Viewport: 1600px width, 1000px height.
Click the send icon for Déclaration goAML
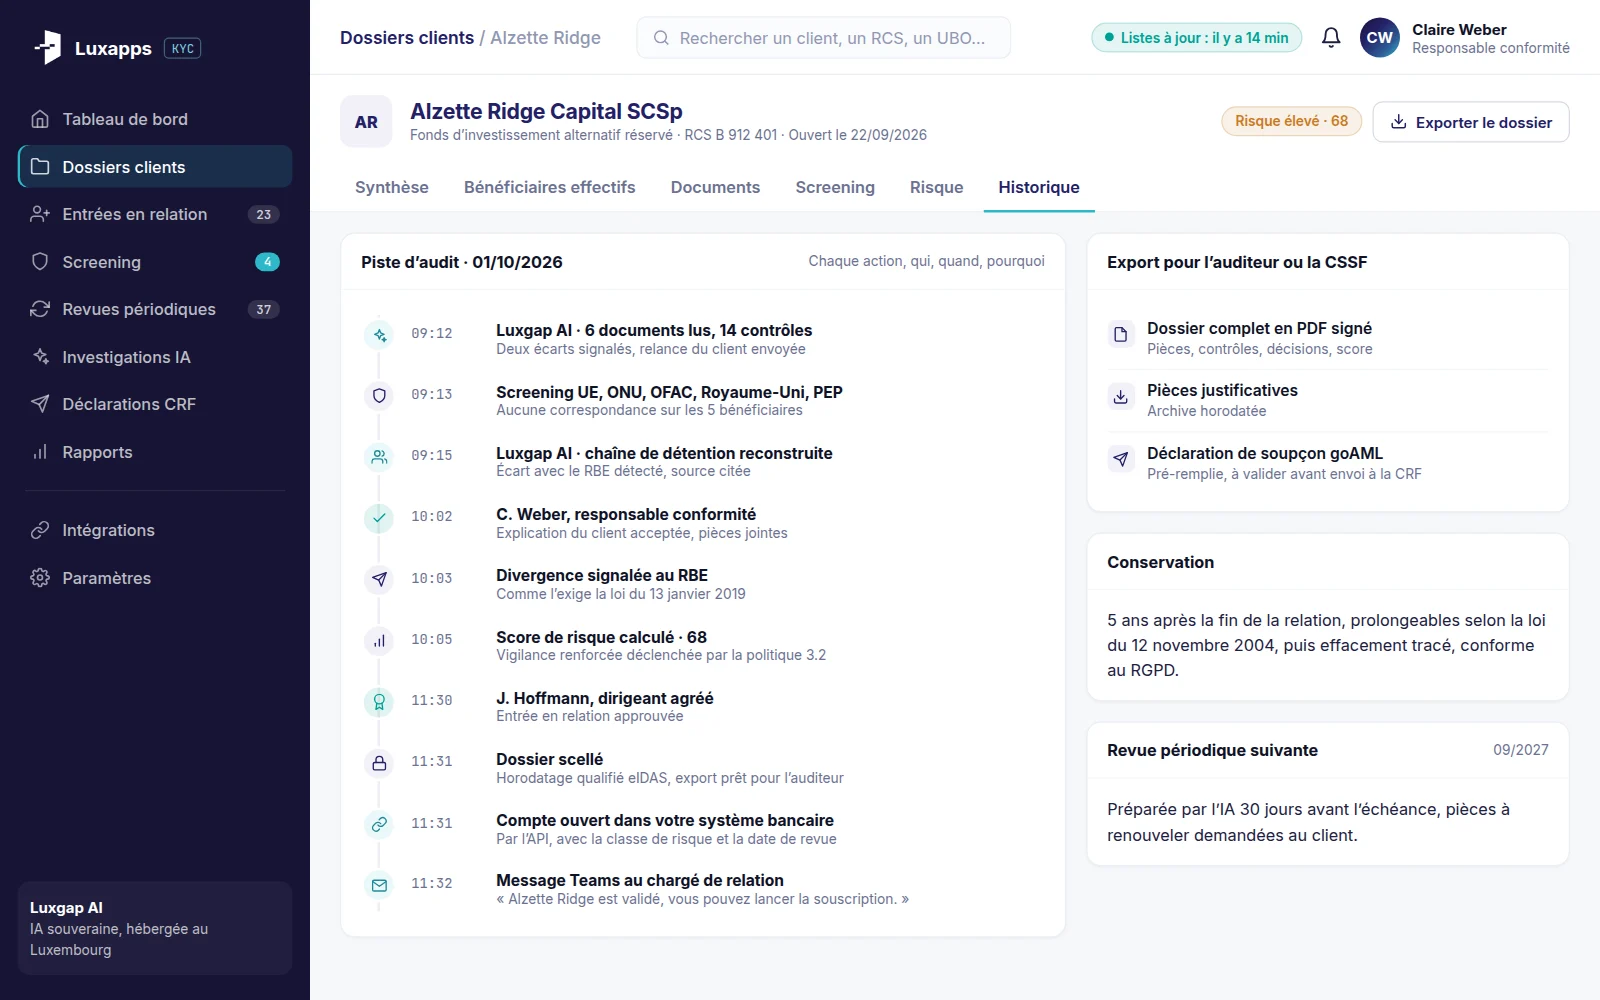click(x=1121, y=459)
